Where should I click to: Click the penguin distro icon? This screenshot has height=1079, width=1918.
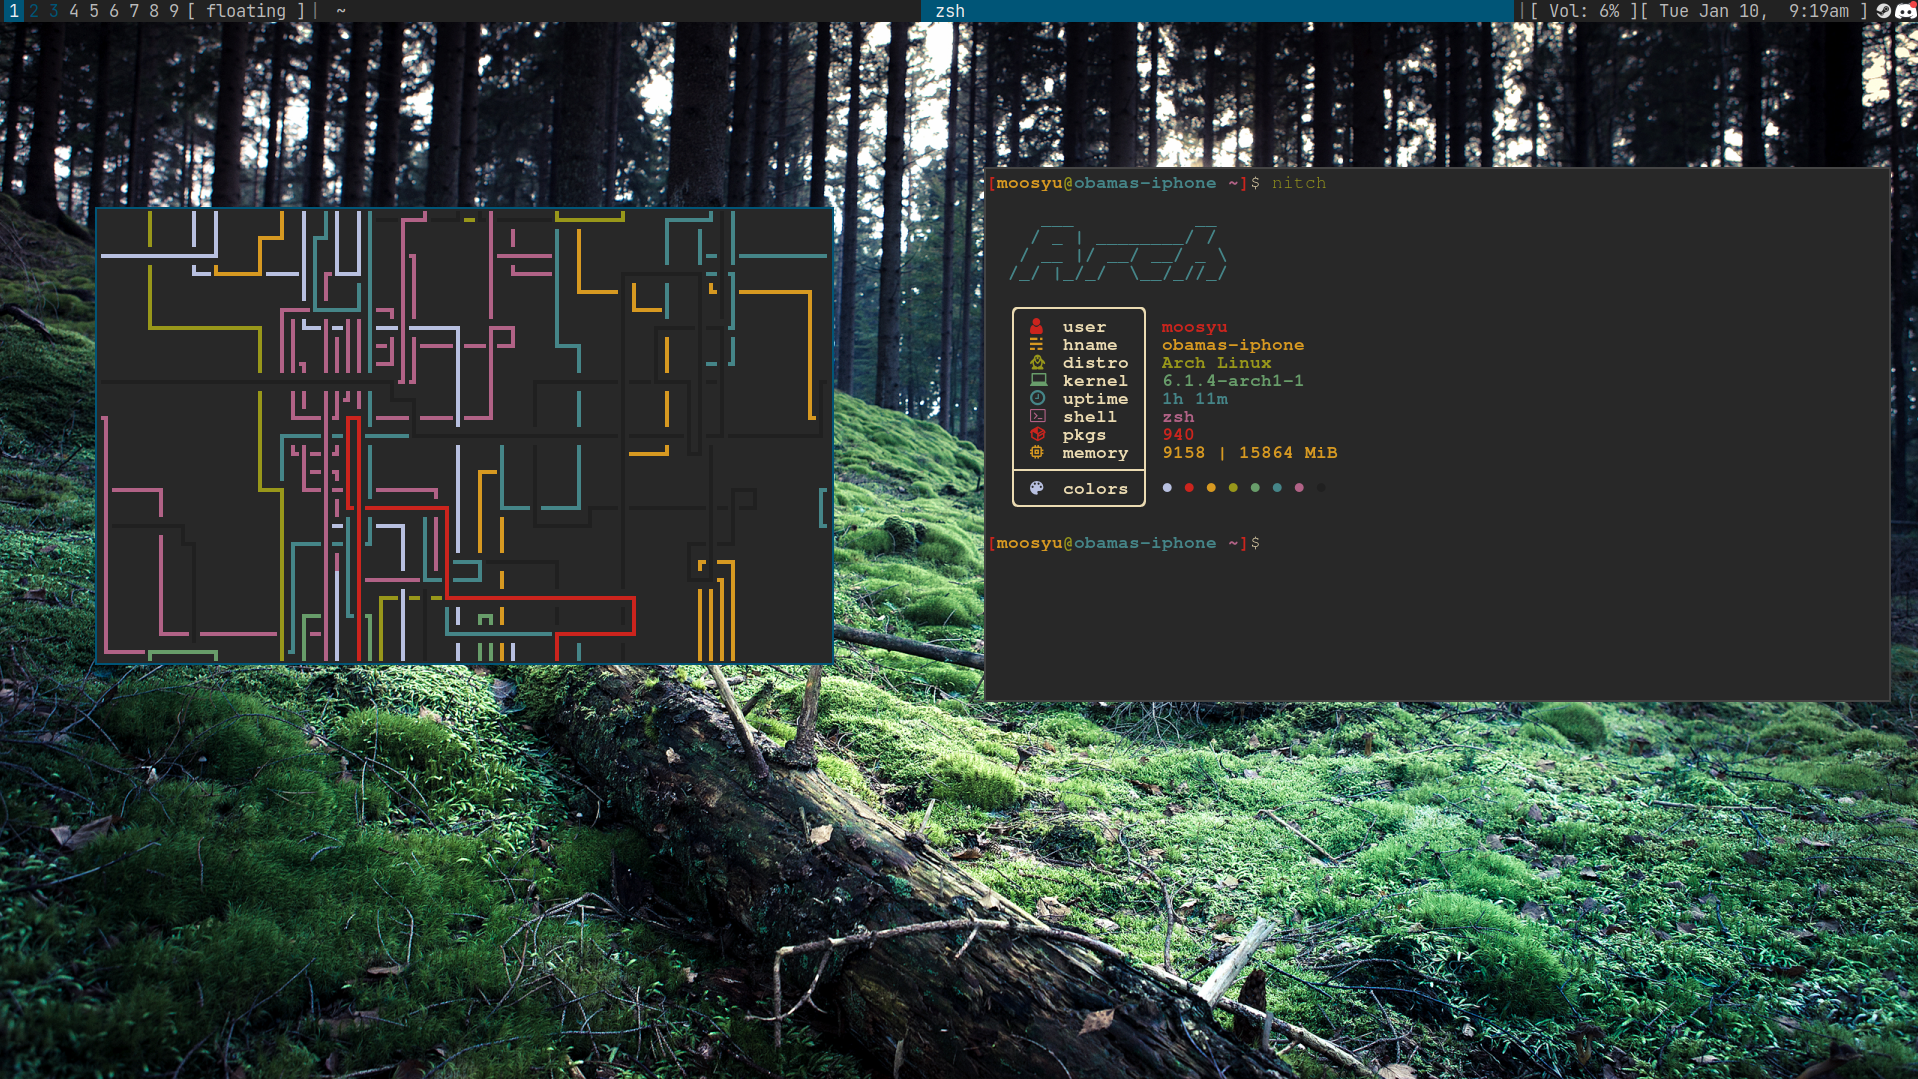[x=1037, y=363]
